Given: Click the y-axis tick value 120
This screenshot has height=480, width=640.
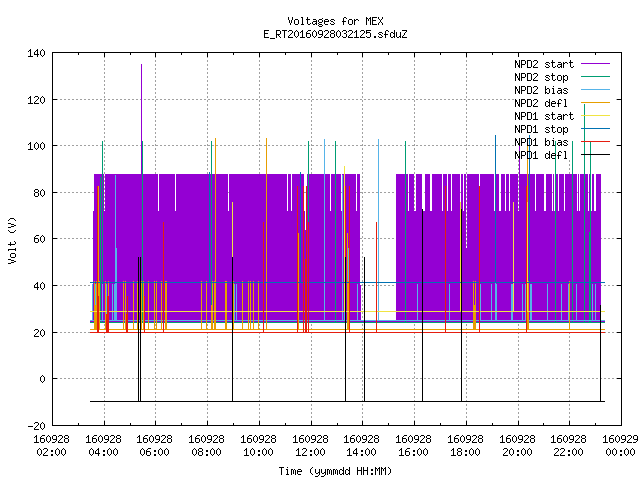Looking at the screenshot, I should (x=36, y=100).
